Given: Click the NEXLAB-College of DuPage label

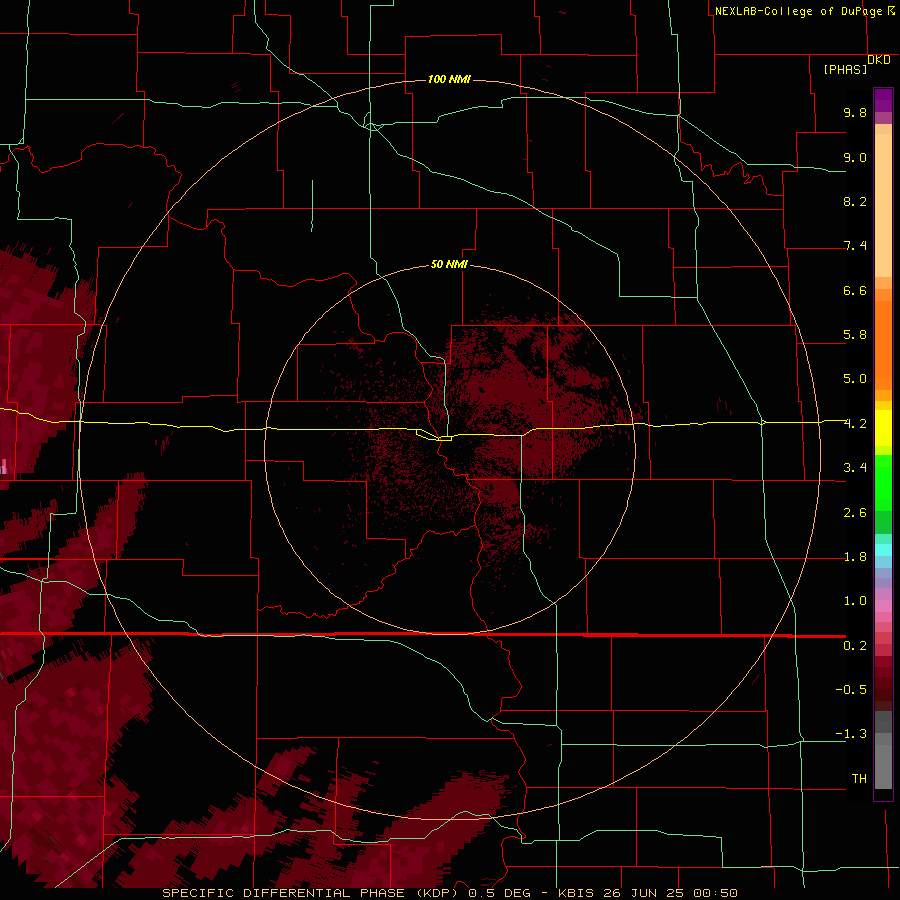Looking at the screenshot, I should coord(799,11).
